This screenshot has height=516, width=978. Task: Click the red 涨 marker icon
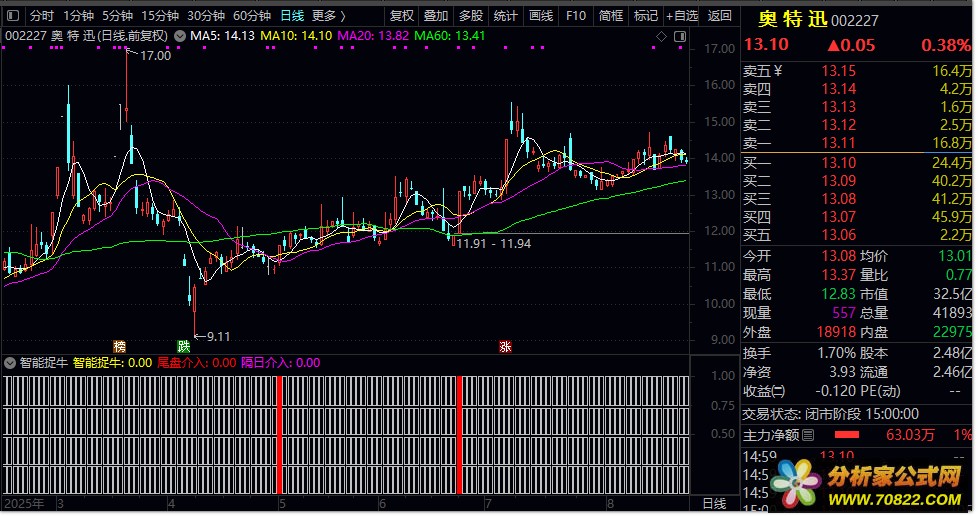pyautogui.click(x=505, y=346)
